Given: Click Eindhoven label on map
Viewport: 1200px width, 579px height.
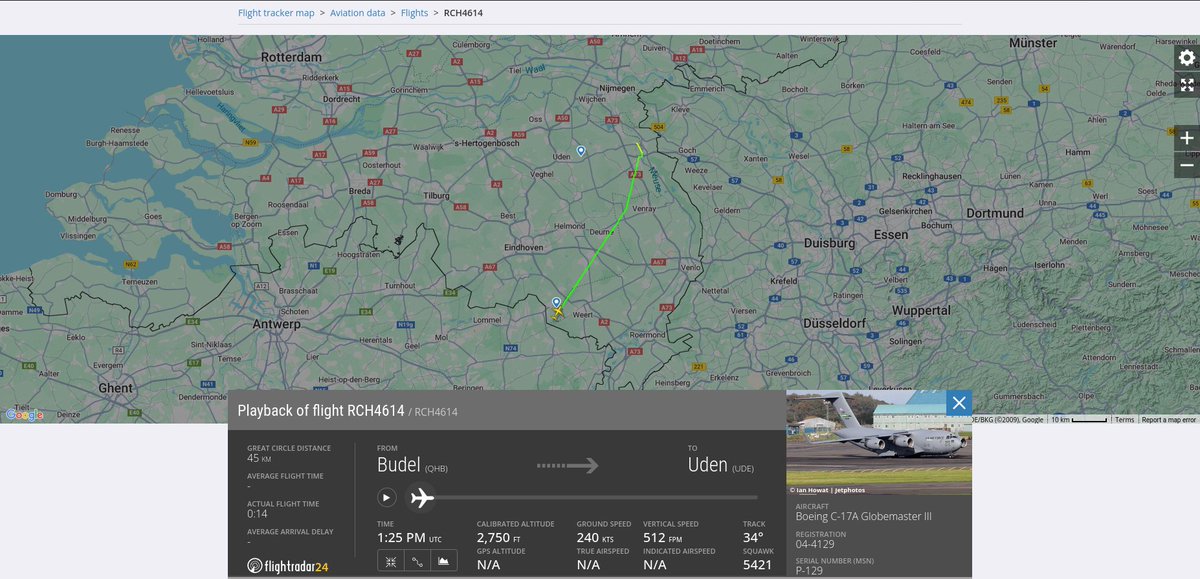Looking at the screenshot, I should tap(523, 247).
